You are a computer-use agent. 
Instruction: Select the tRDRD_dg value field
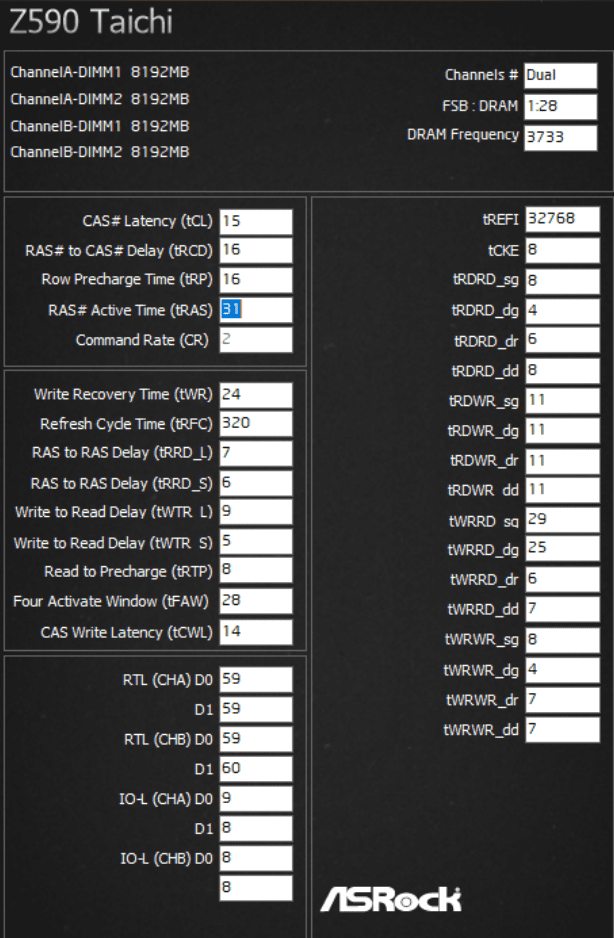tap(563, 311)
